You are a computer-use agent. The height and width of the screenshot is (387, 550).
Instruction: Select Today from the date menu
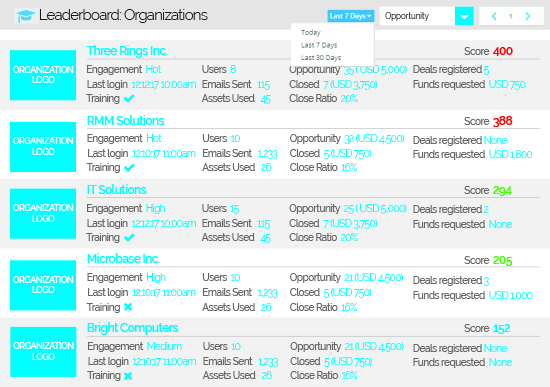pos(311,33)
